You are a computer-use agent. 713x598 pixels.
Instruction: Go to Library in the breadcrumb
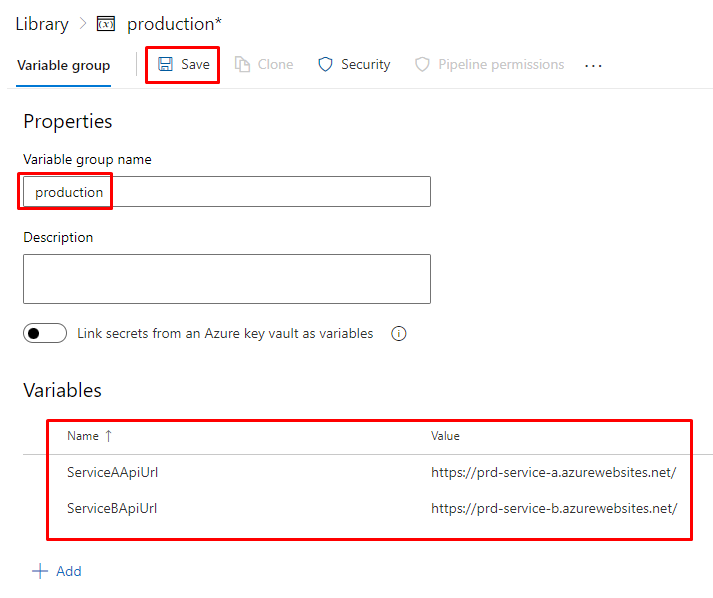point(42,24)
